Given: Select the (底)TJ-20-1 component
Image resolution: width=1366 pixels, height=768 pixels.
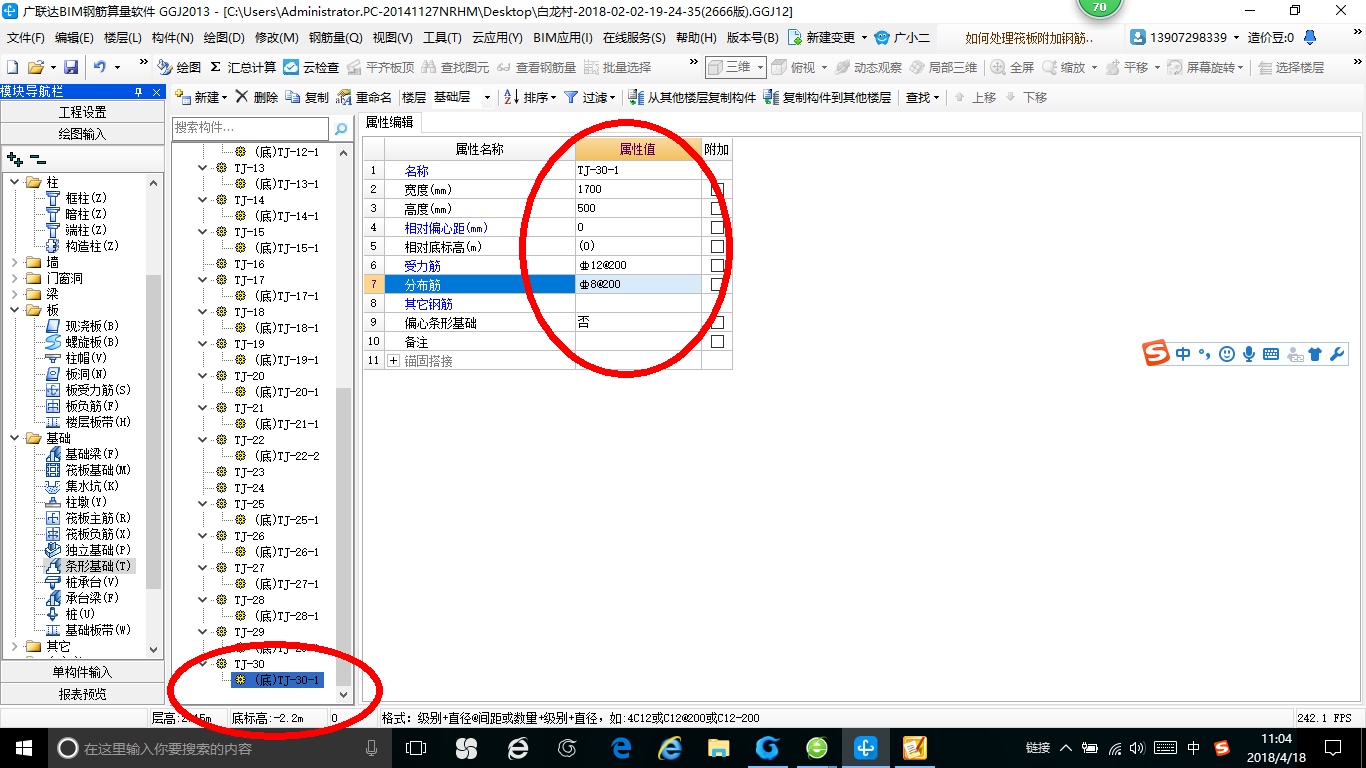Looking at the screenshot, I should [x=278, y=392].
